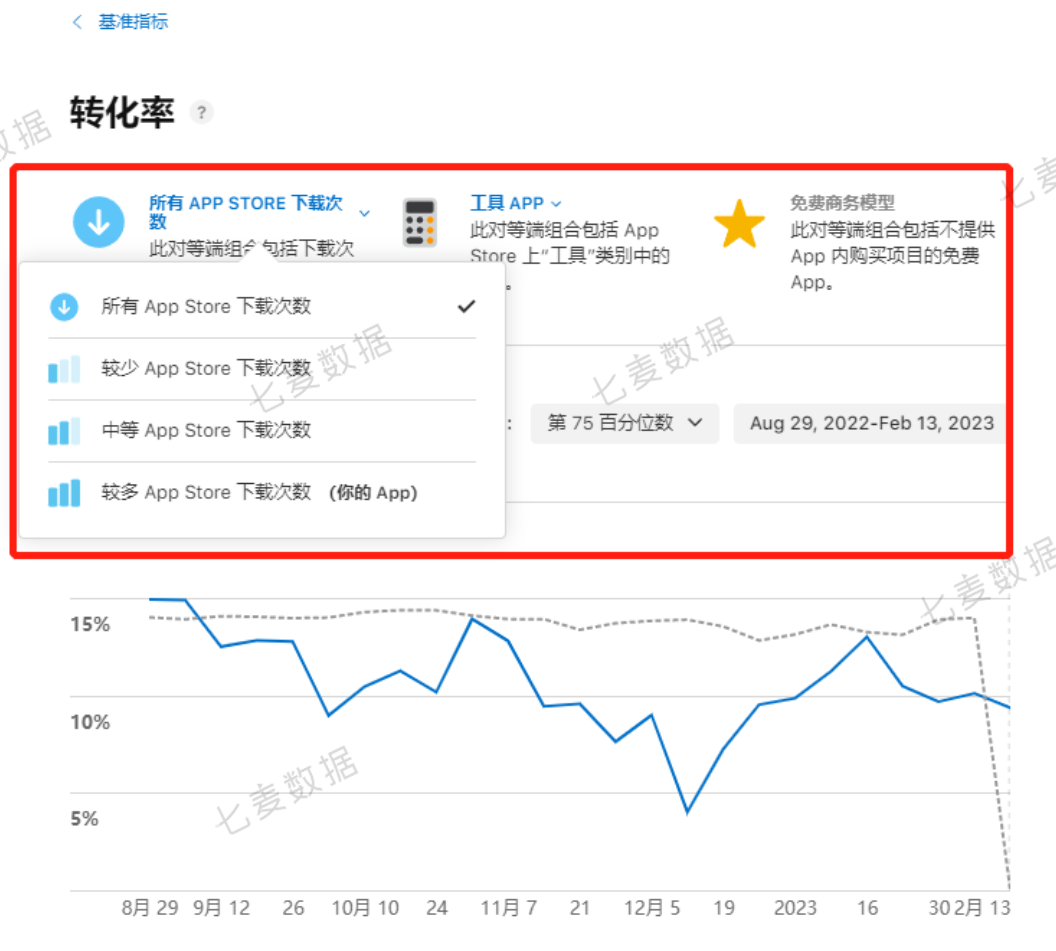Viewport: 1056px width, 951px height.
Task: Click the 2023 date axis label
Action: [x=795, y=908]
